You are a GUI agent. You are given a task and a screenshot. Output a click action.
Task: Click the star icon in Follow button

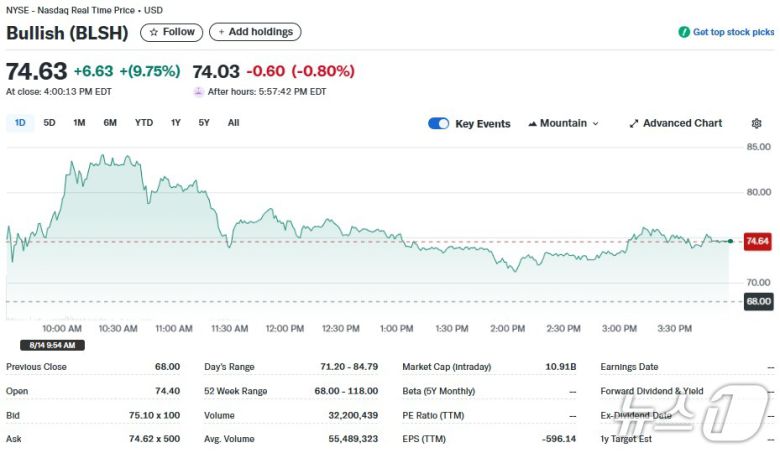(153, 32)
